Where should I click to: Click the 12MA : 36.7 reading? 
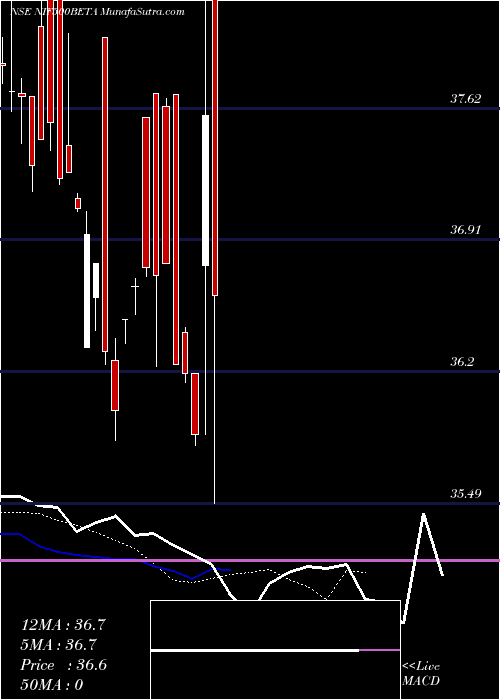[x=63, y=625]
